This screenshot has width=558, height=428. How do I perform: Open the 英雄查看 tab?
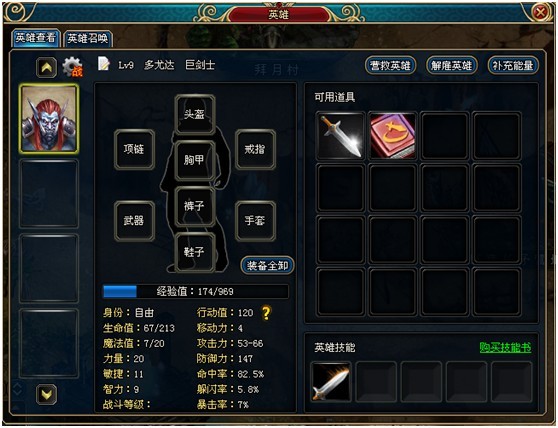point(36,38)
